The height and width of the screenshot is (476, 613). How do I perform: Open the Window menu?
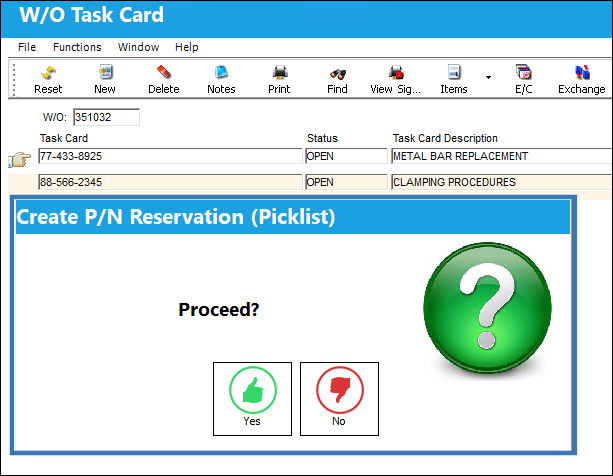(x=138, y=47)
